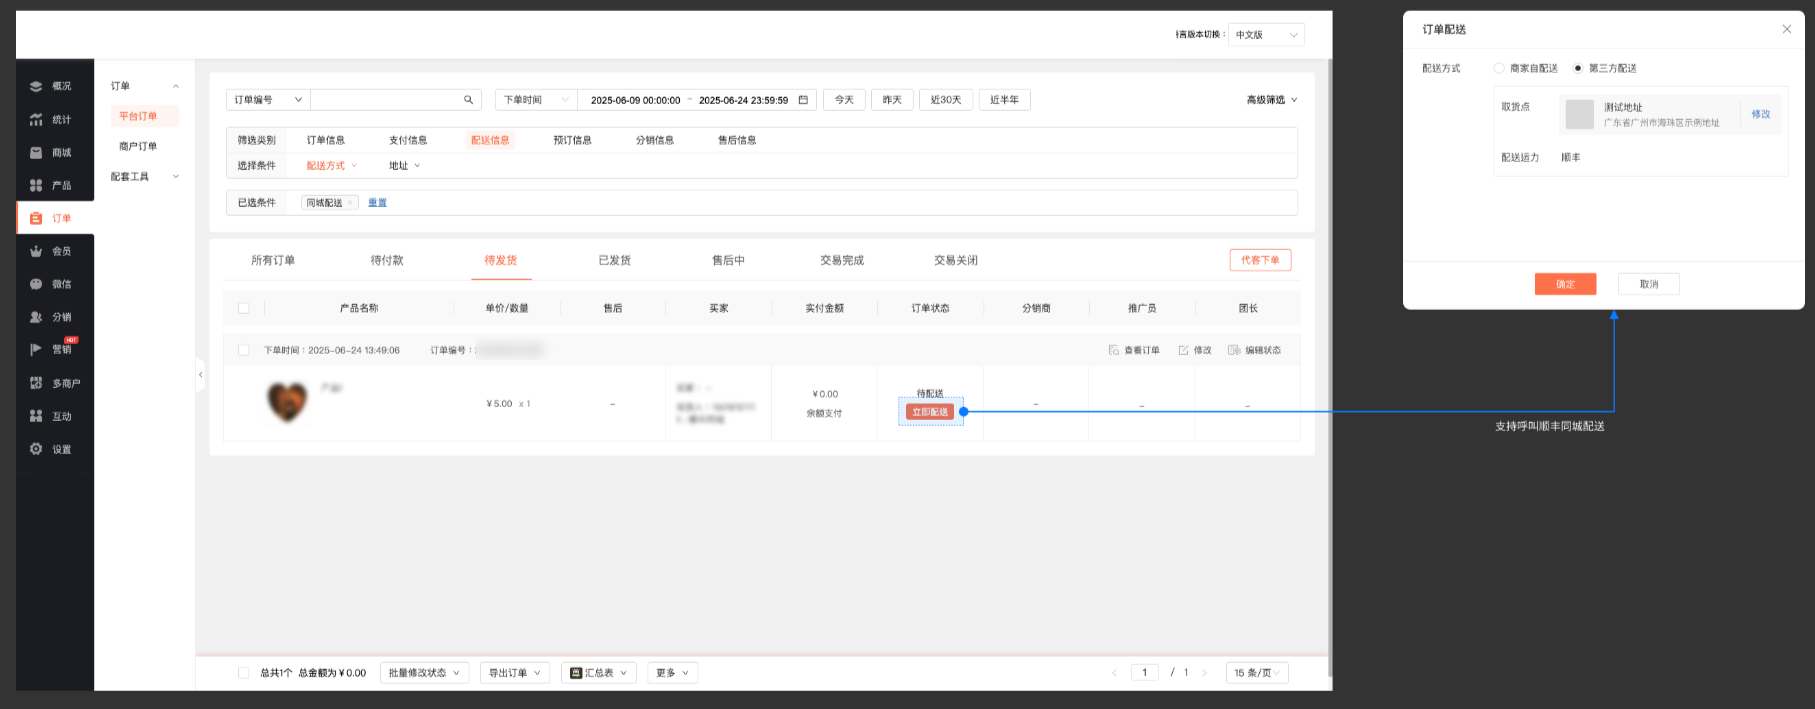Screen dimensions: 1815x709
Task: Select 商家自配送 radio option
Action: 1499,68
